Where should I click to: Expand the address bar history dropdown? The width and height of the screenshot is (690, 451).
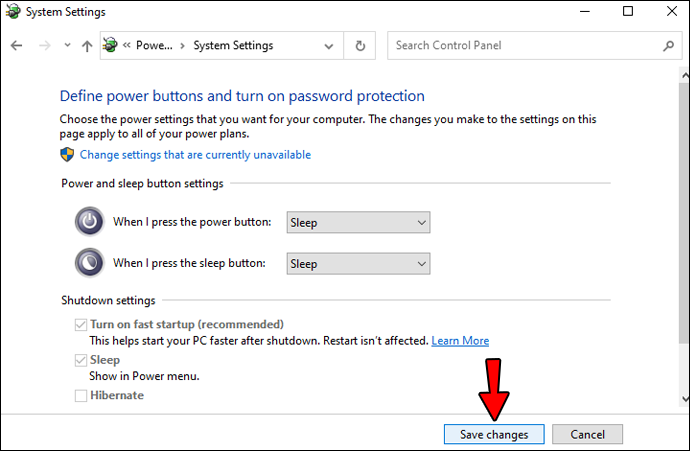(x=329, y=46)
